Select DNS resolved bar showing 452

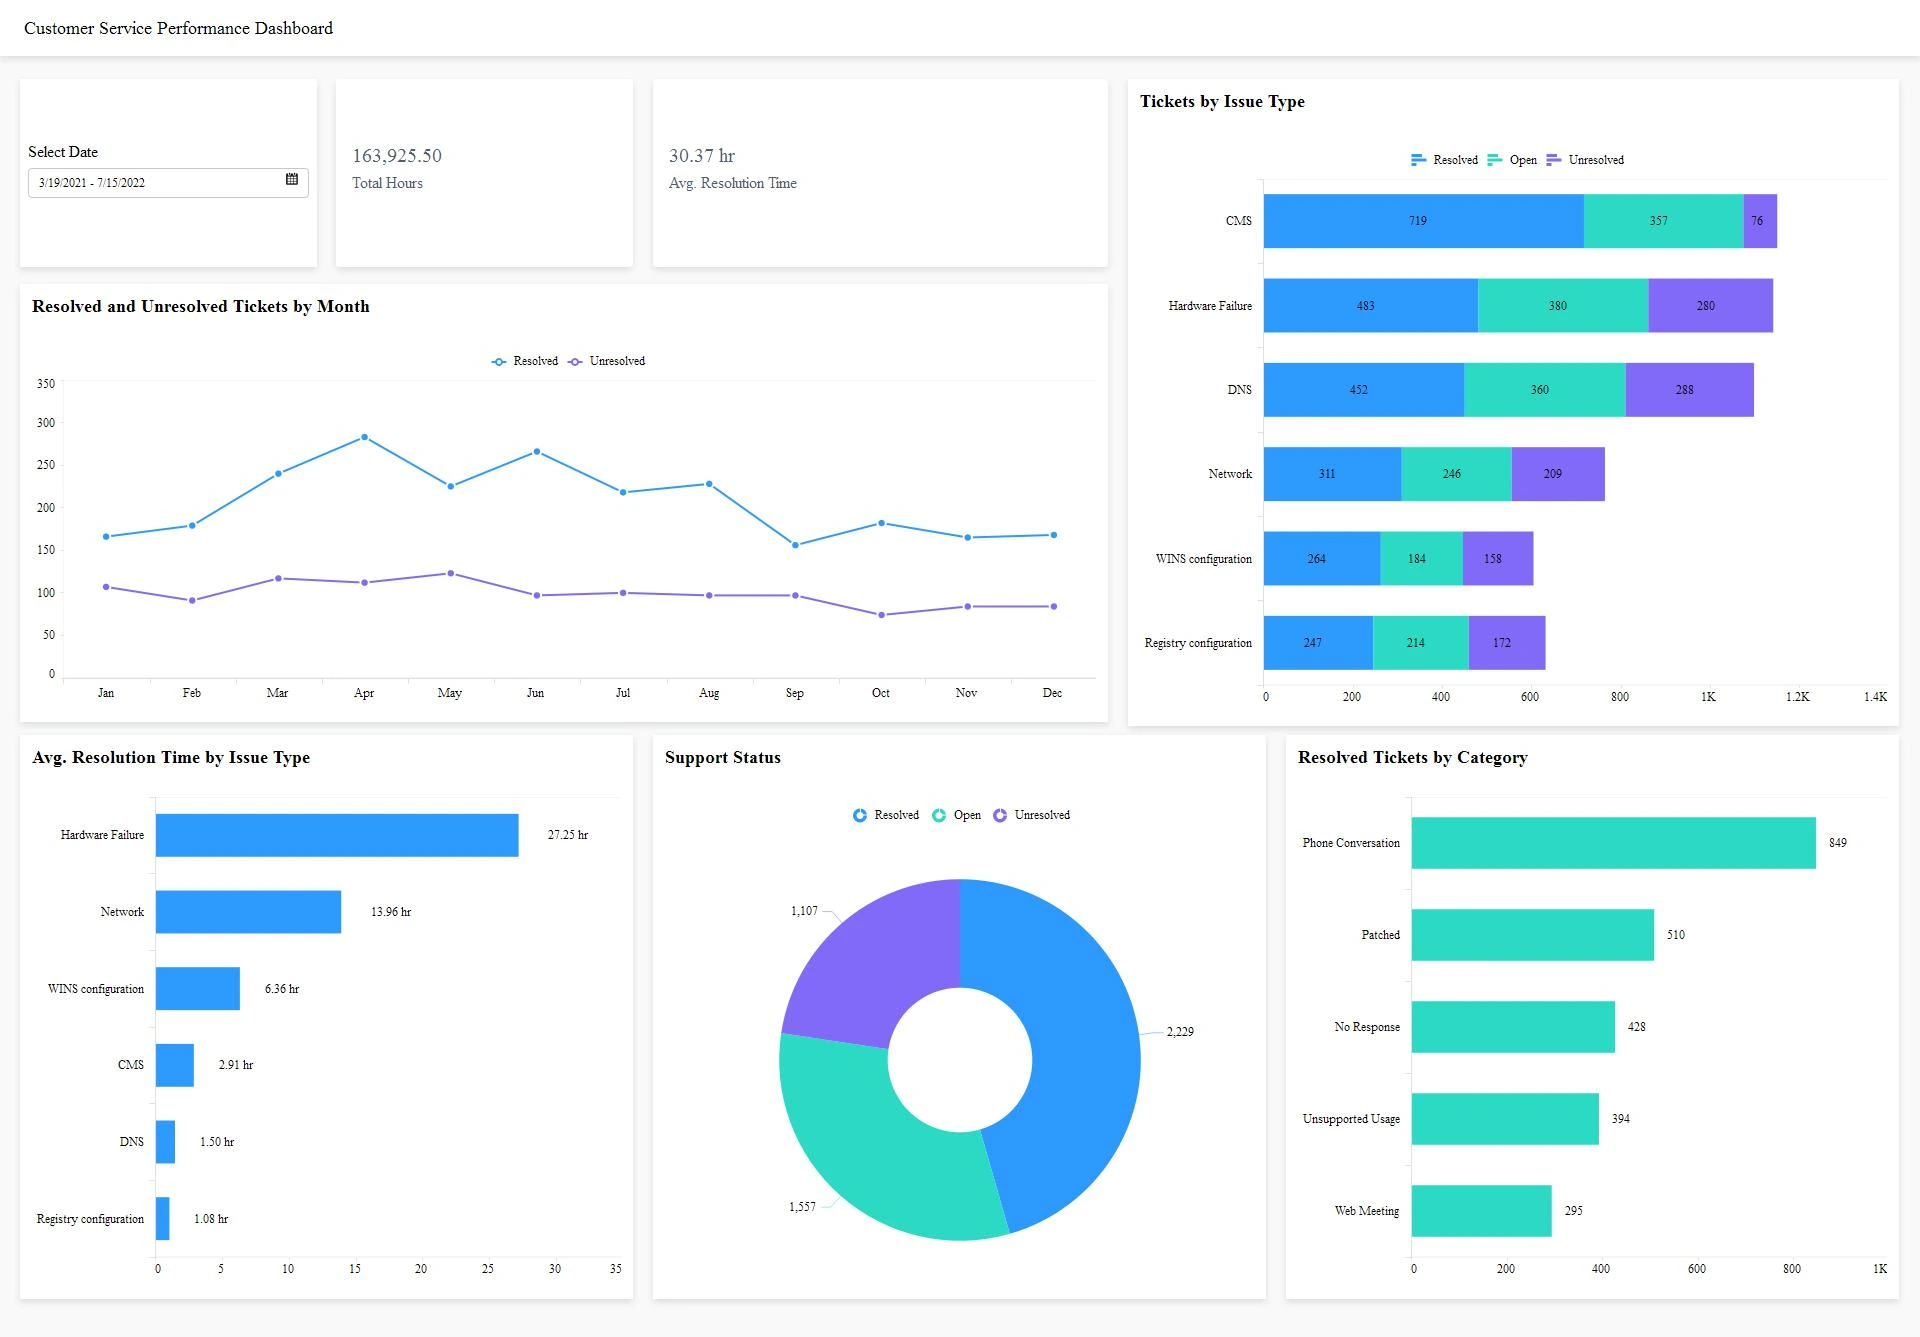1364,390
